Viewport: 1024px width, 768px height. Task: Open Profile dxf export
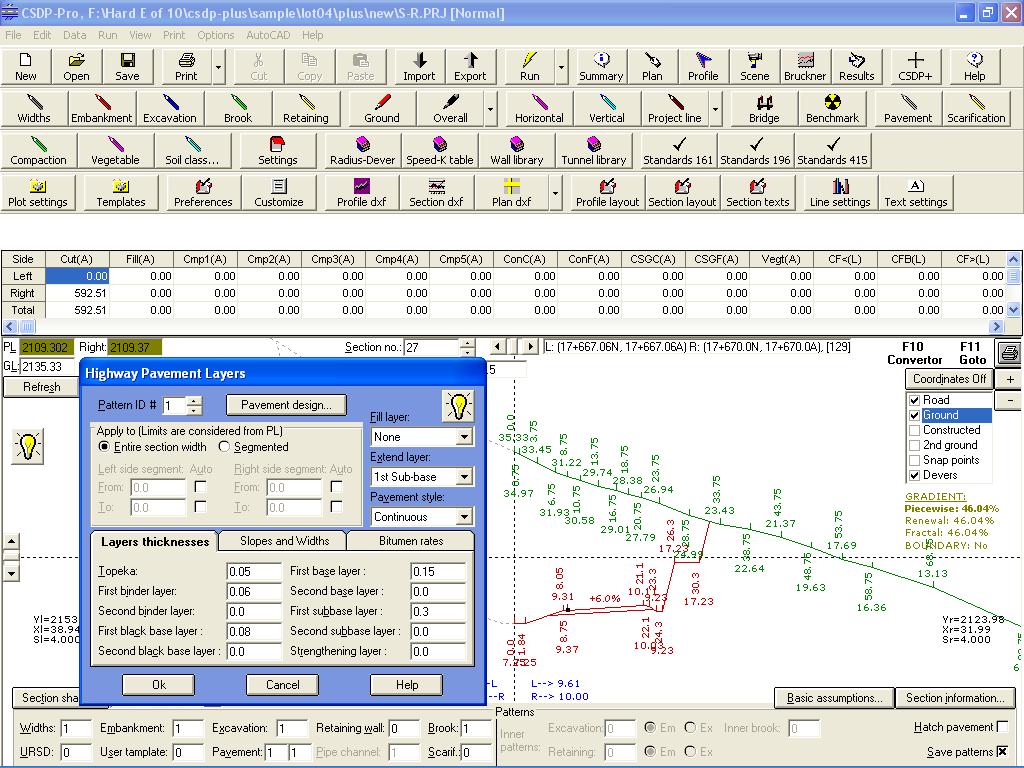362,193
